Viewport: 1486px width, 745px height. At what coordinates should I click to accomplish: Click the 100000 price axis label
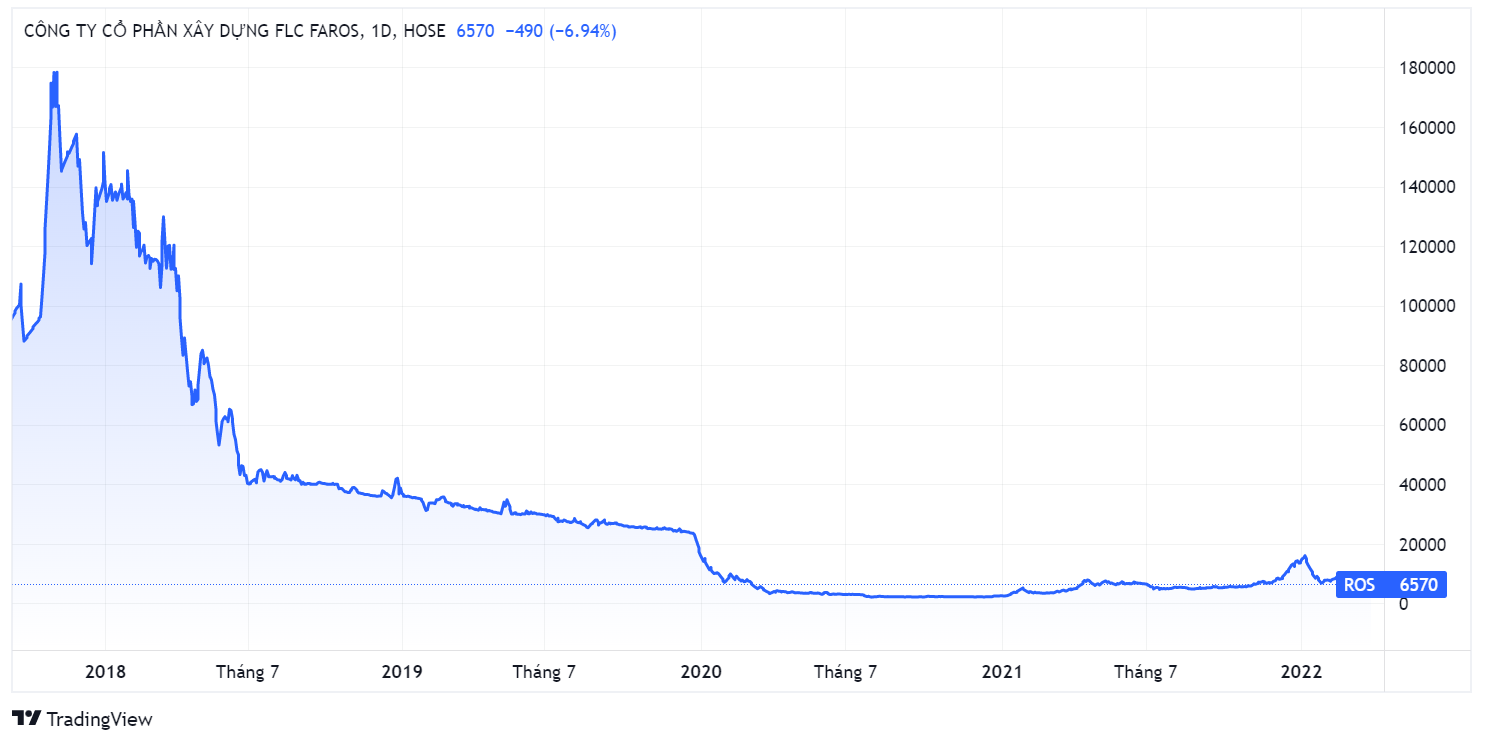[x=1425, y=306]
